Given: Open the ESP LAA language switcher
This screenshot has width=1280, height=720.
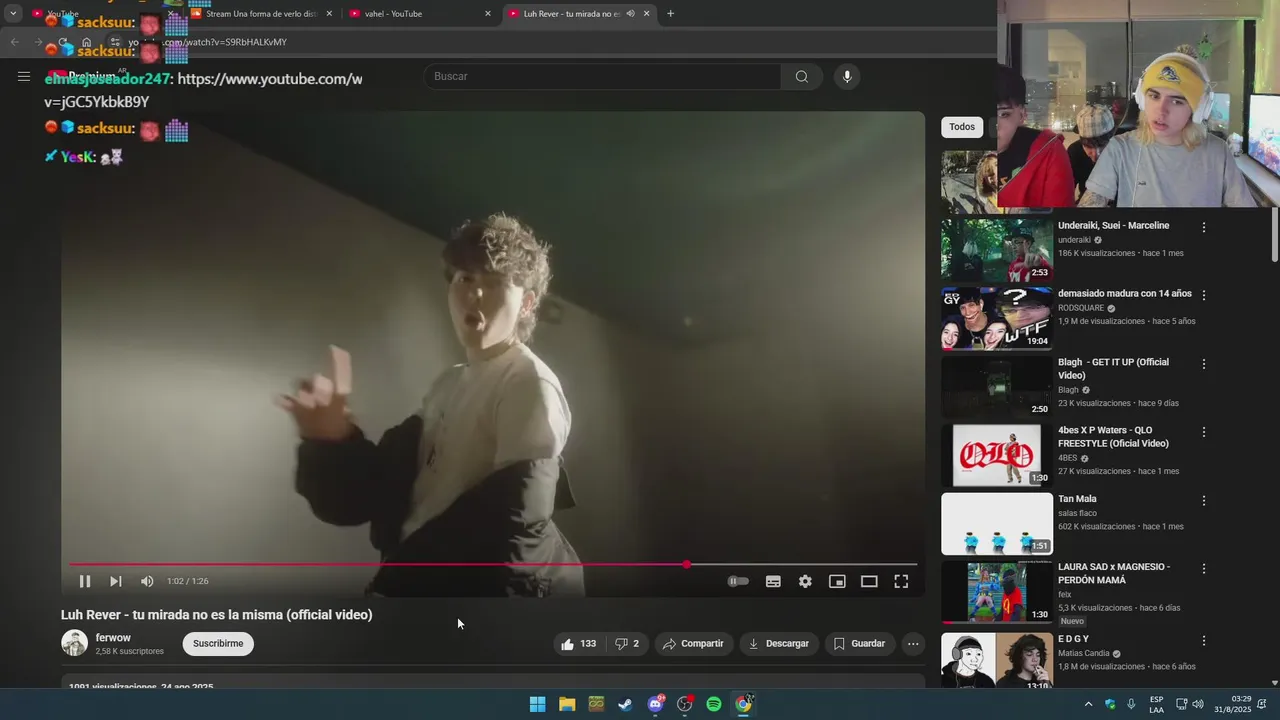Looking at the screenshot, I should pyautogui.click(x=1156, y=704).
